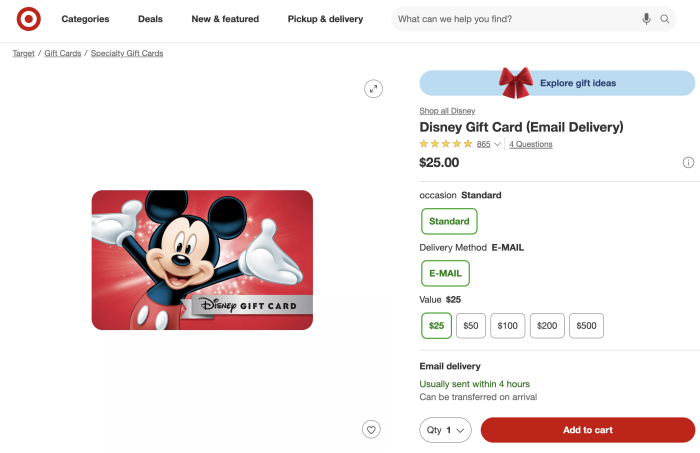
Task: Click the five-star rating icons
Action: point(446,144)
